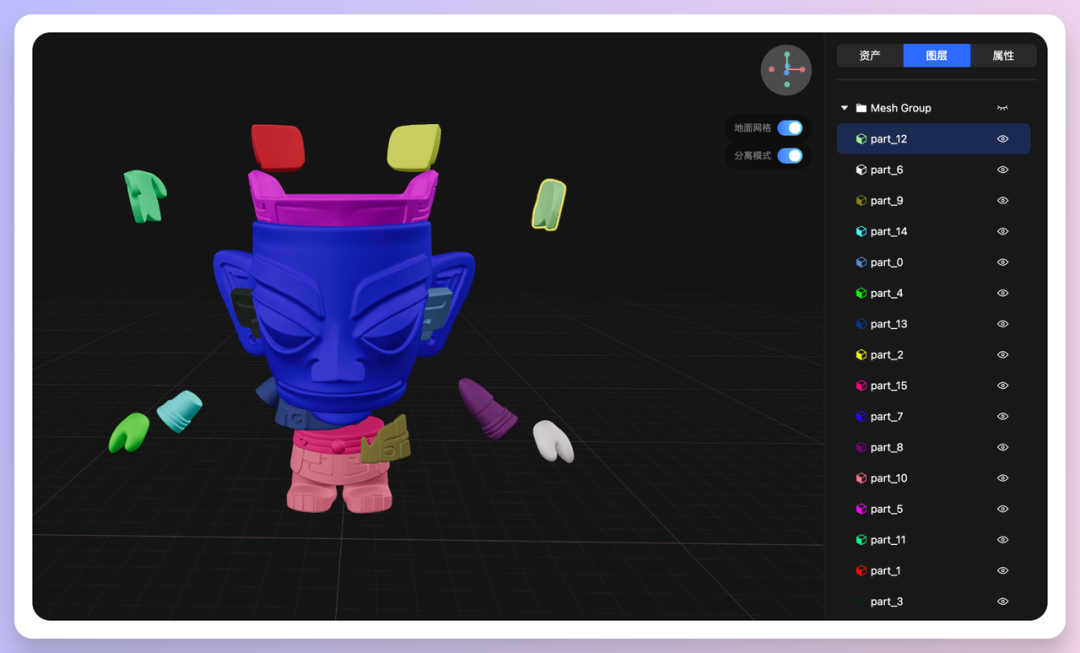Click the cyan cube icon beside part_14

[861, 232]
